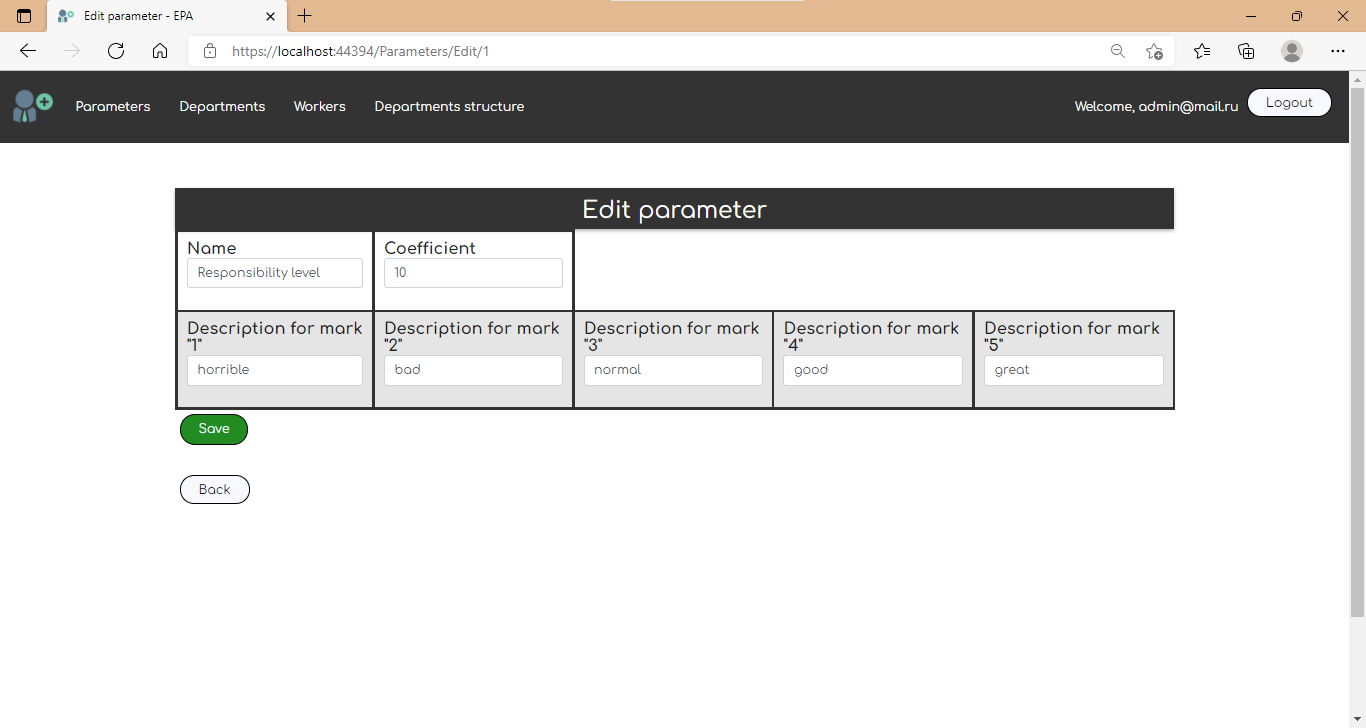The width and height of the screenshot is (1366, 728).
Task: Click the browser address bar URL
Action: coord(360,51)
